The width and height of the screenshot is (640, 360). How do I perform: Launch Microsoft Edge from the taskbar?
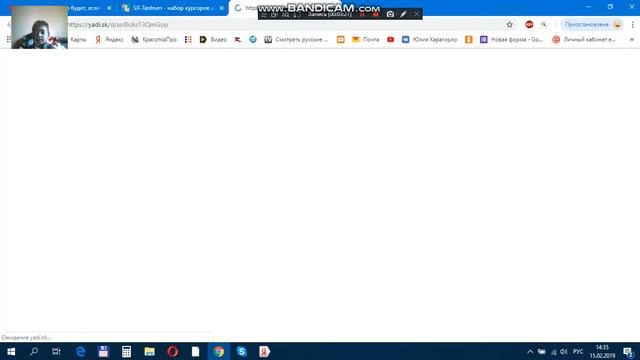tap(80, 351)
